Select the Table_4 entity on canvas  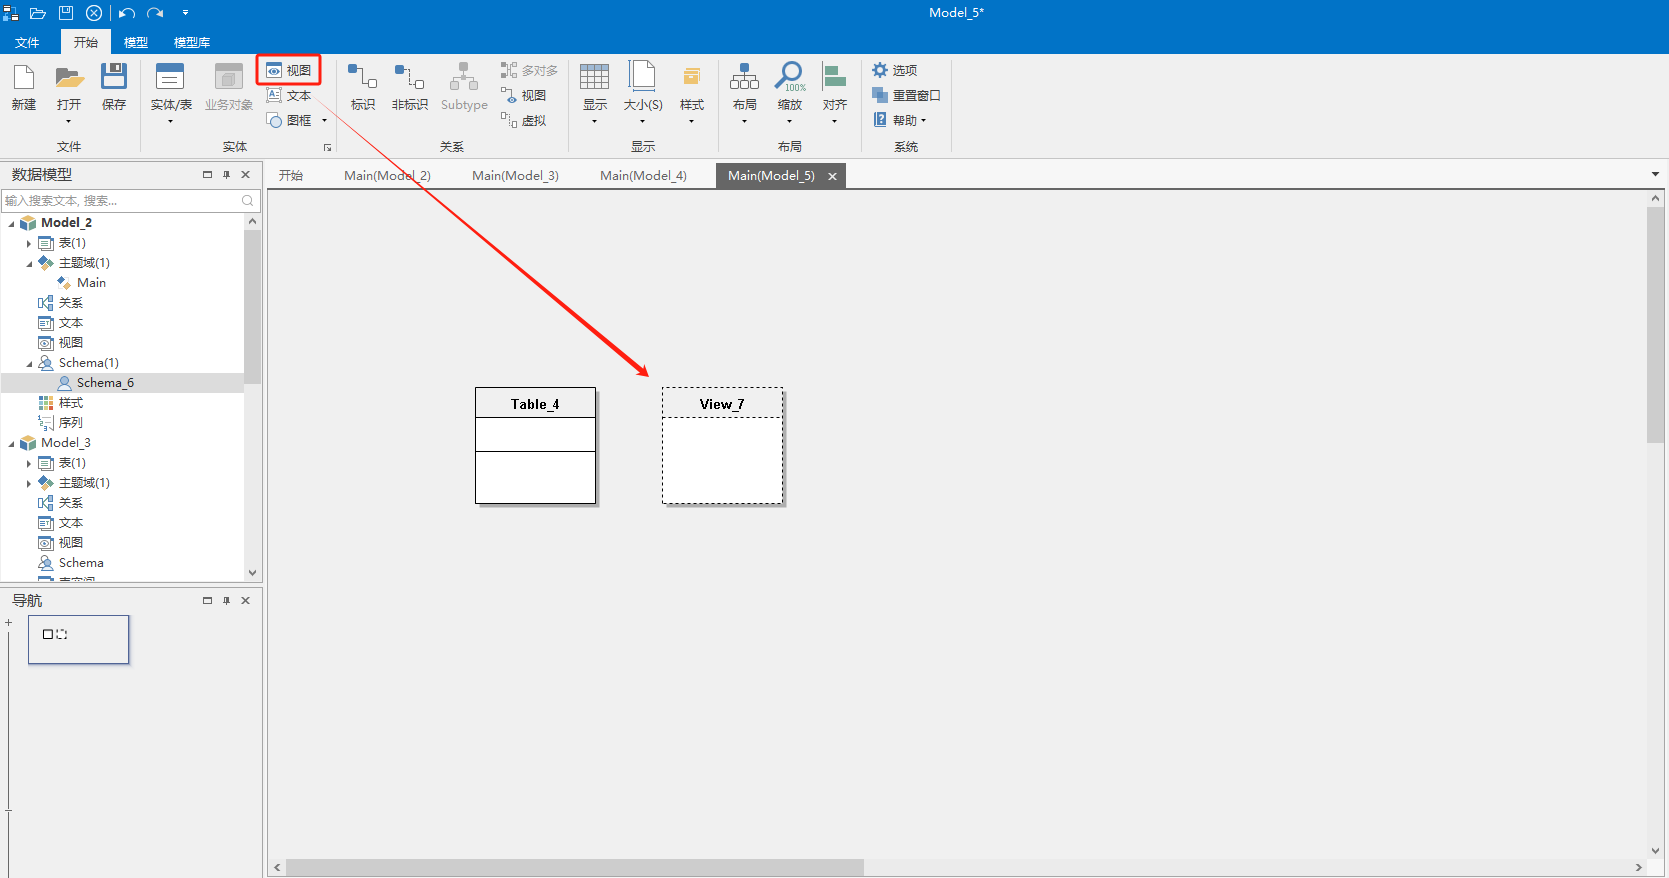pyautogui.click(x=535, y=445)
